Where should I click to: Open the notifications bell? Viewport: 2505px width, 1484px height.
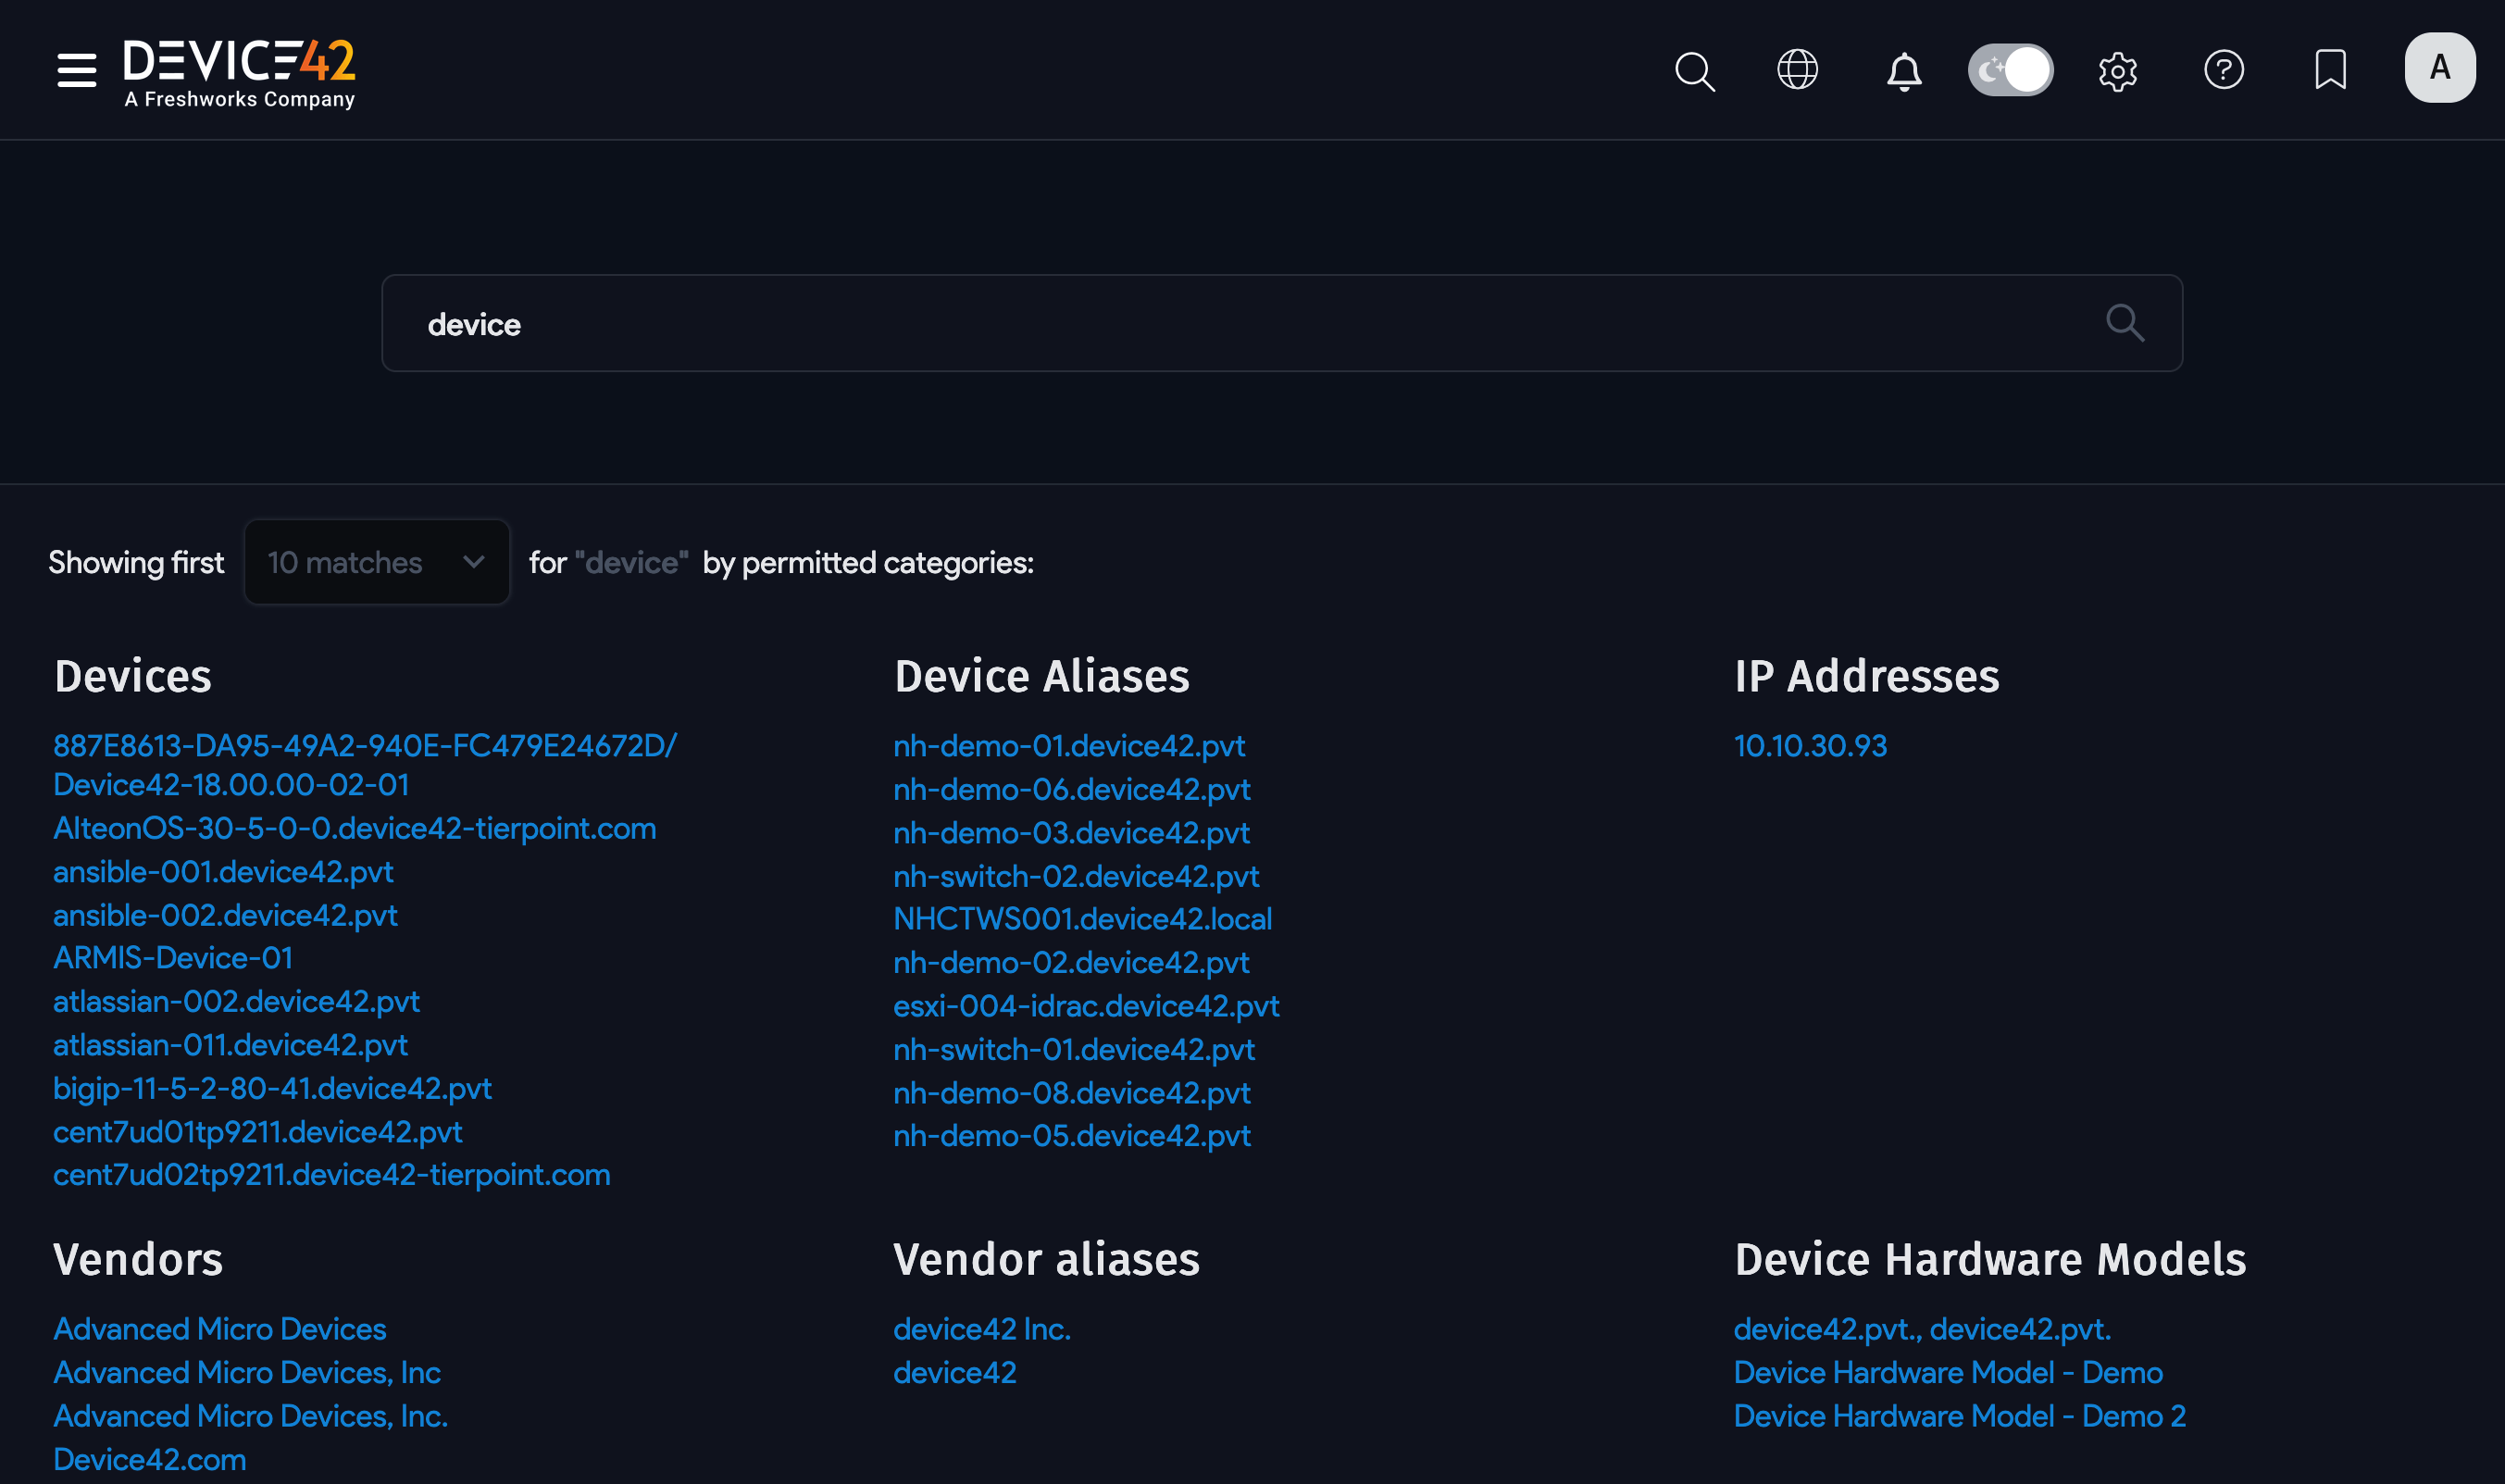1903,69
